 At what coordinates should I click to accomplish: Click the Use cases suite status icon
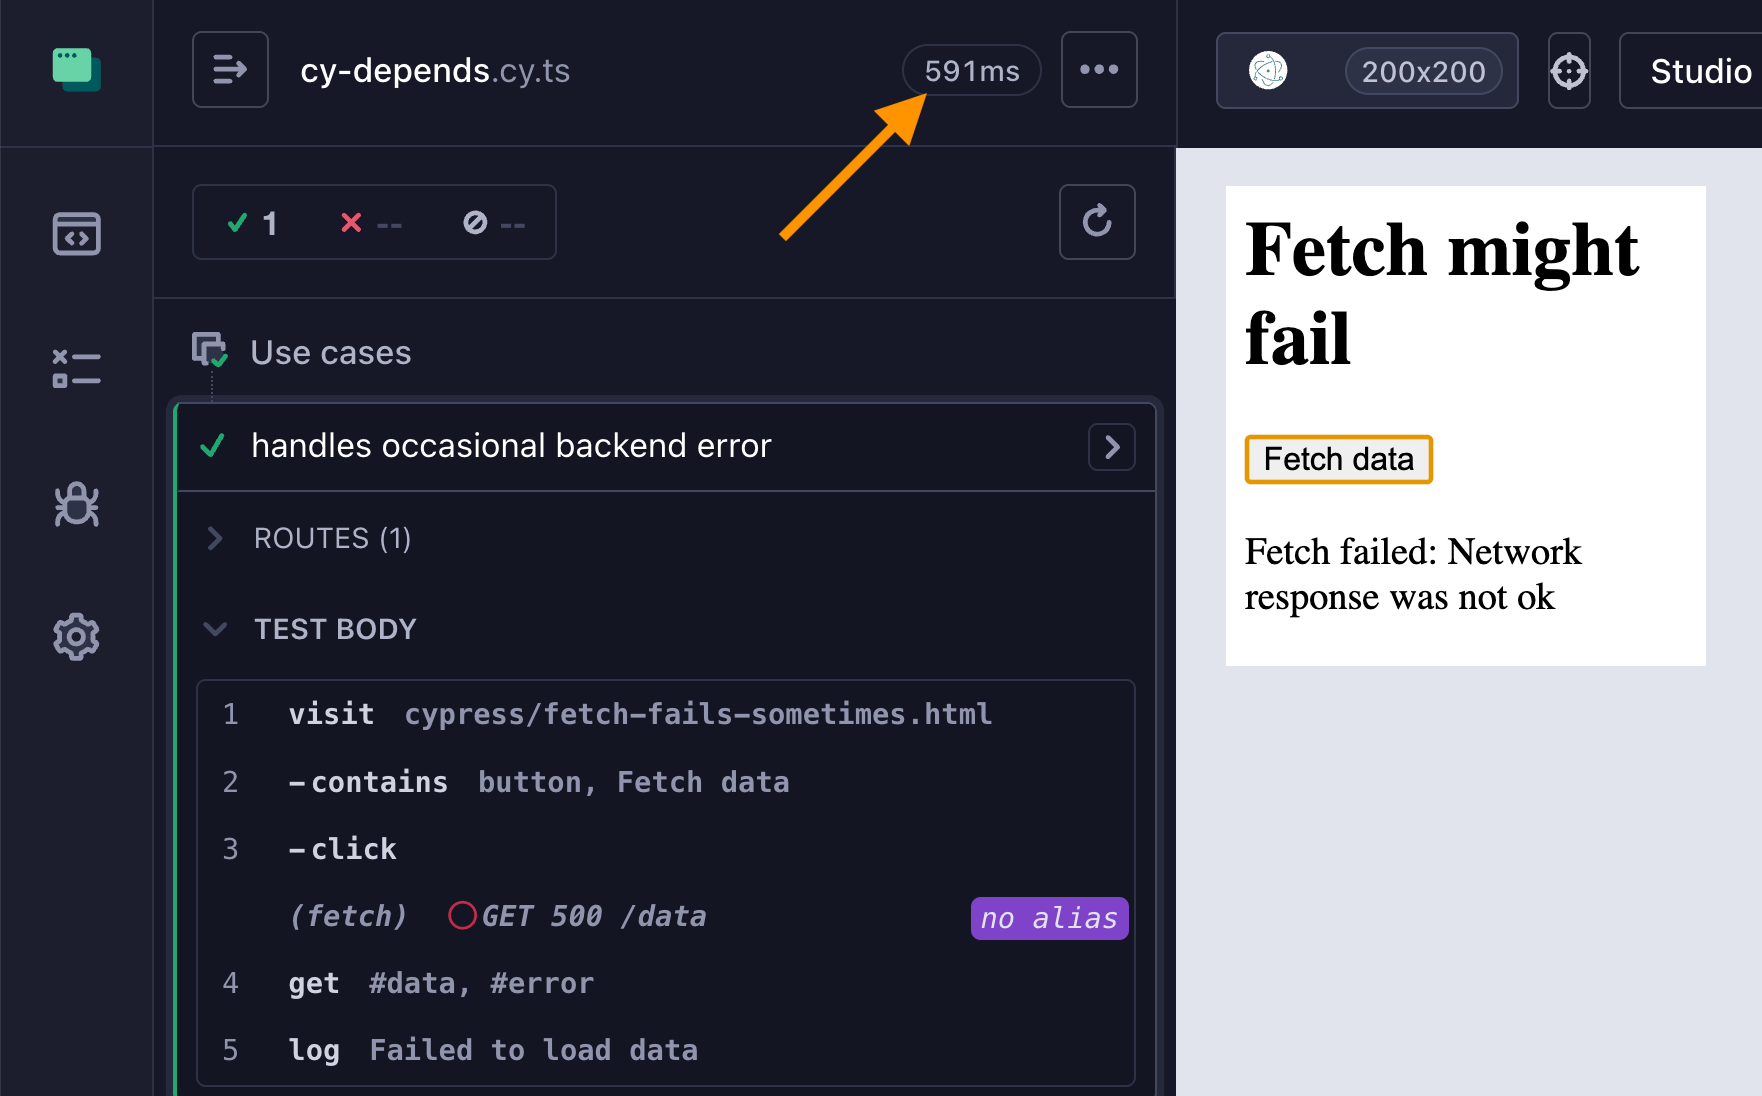coord(210,350)
